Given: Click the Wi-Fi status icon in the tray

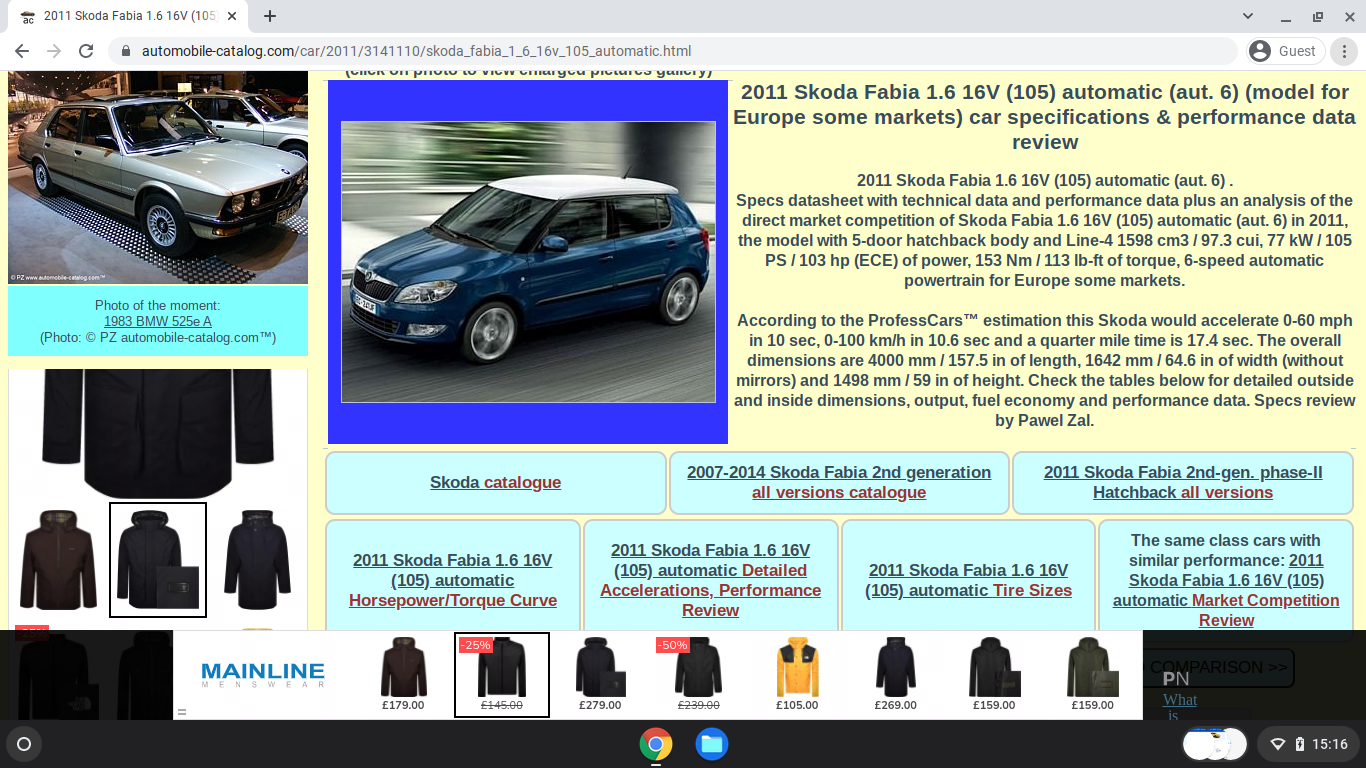Looking at the screenshot, I should coord(1278,744).
